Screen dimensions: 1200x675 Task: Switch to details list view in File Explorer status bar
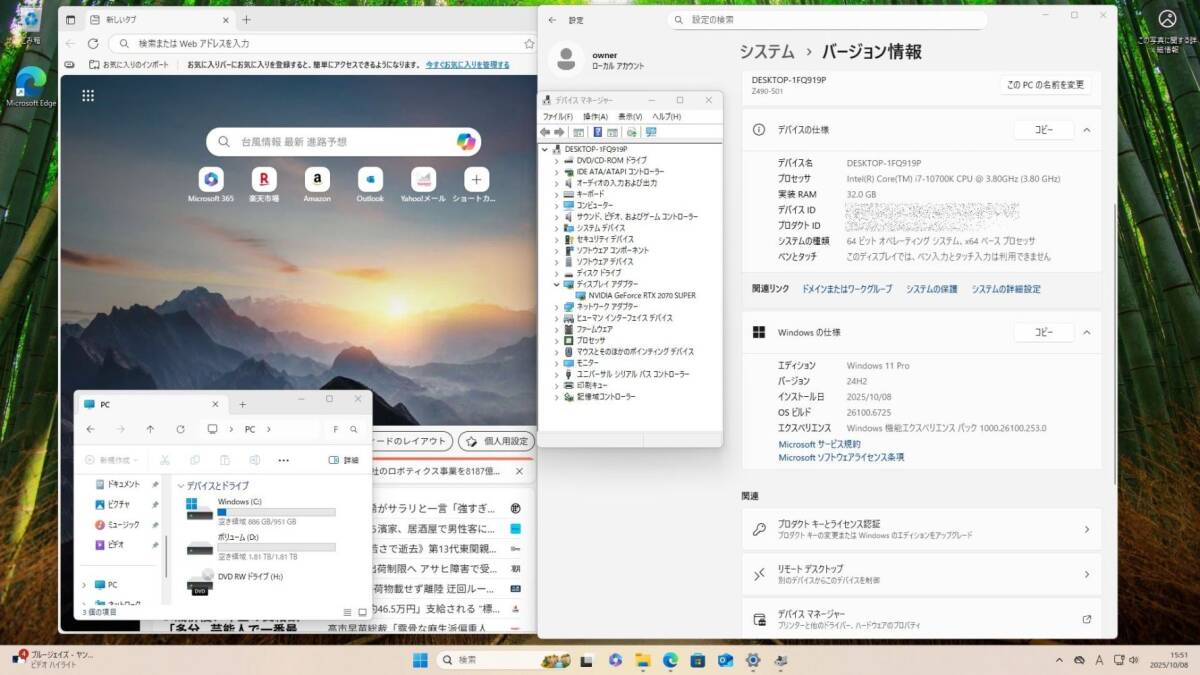click(x=347, y=612)
